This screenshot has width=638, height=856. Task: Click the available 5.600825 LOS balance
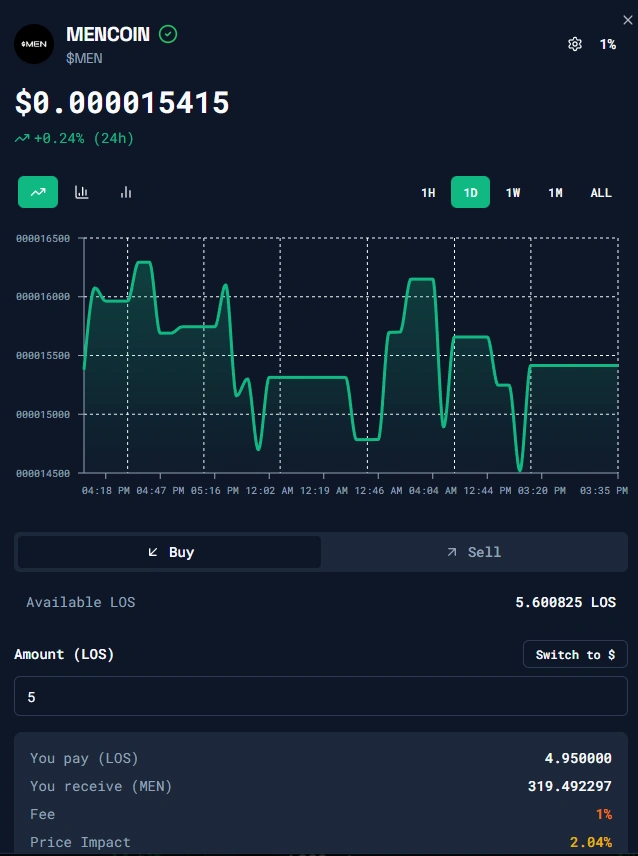pyautogui.click(x=563, y=602)
